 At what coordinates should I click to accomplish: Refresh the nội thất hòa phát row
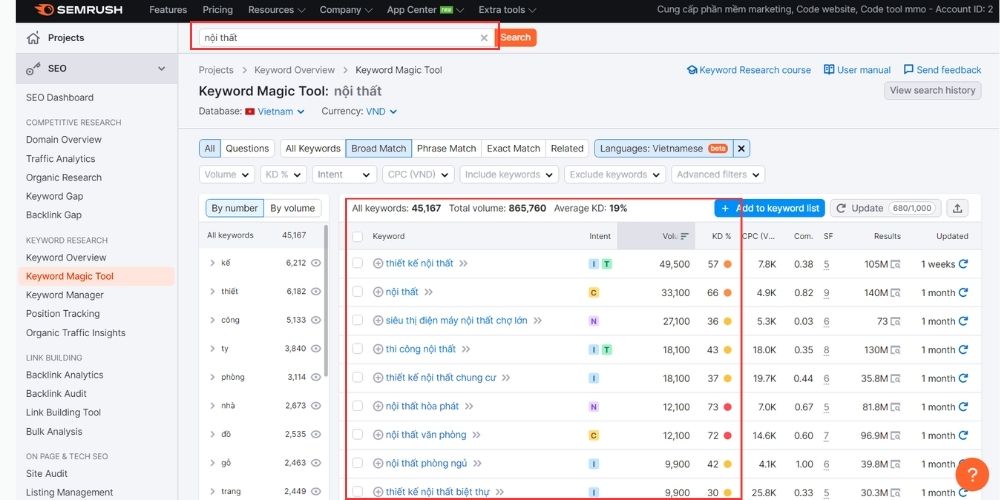tap(963, 407)
